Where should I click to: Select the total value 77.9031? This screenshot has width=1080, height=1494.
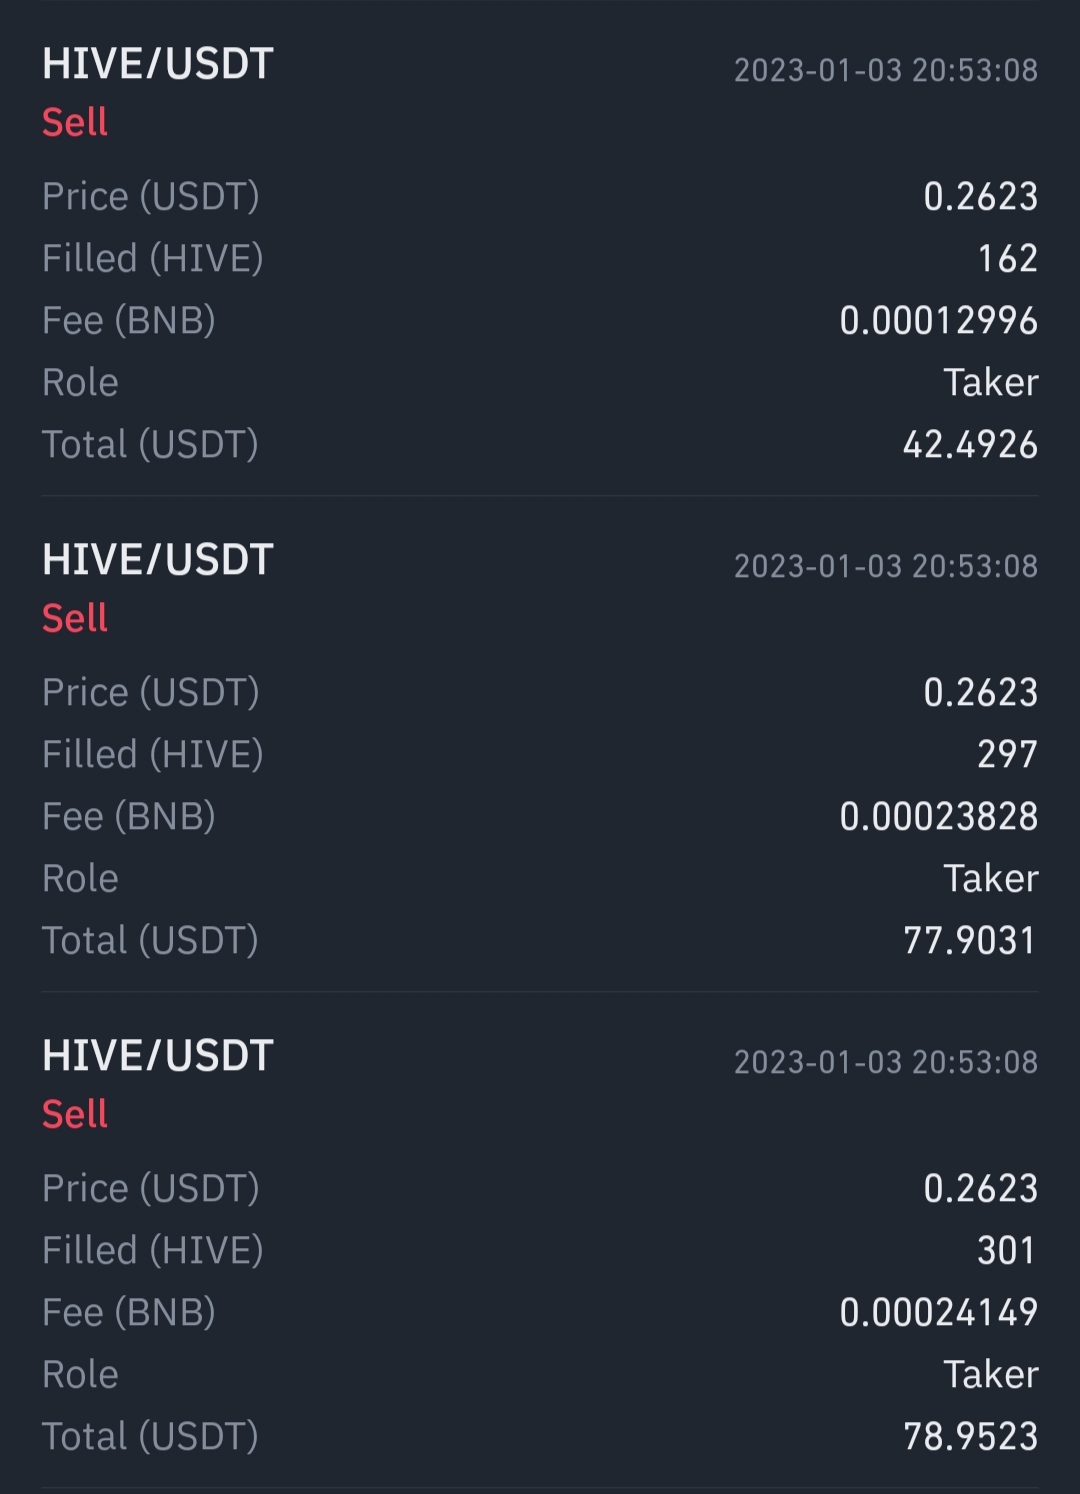click(969, 941)
